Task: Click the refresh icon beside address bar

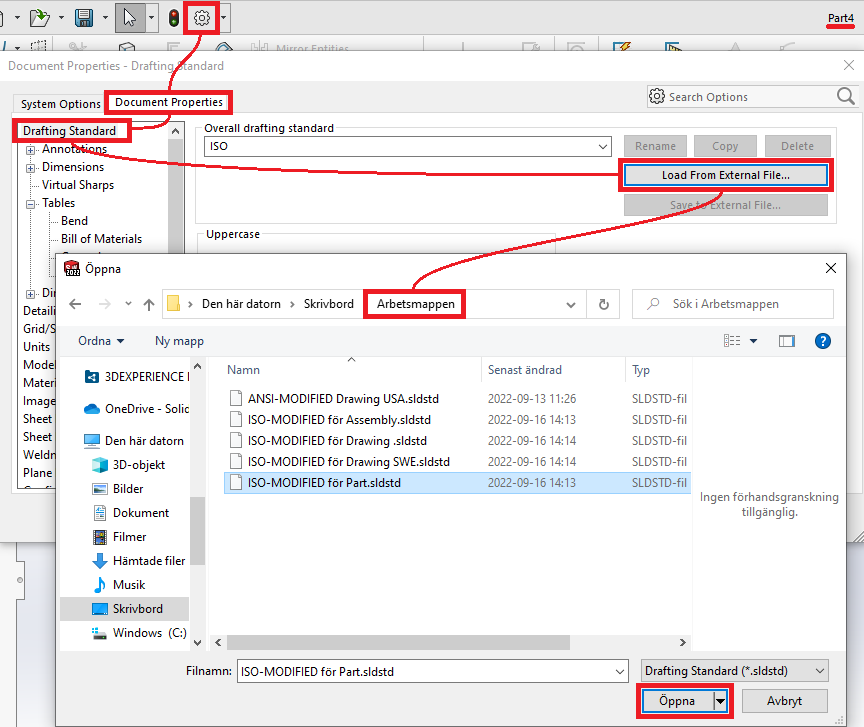Action: pos(603,304)
